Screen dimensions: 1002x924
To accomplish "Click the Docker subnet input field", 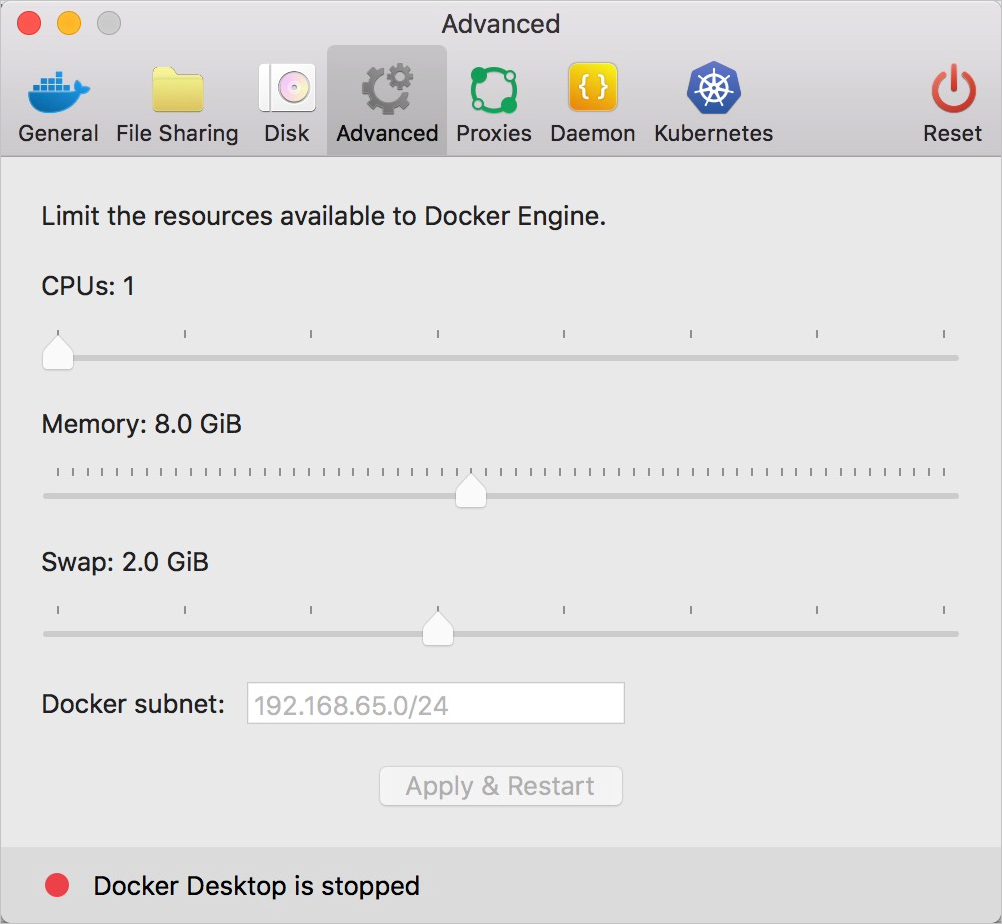I will [x=436, y=703].
